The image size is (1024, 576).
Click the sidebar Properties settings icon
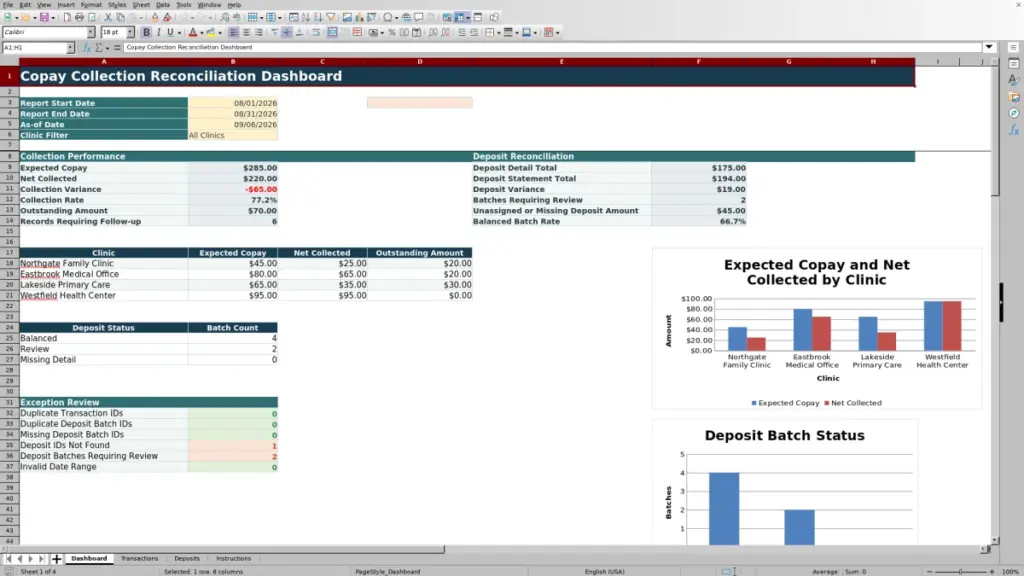point(1014,63)
